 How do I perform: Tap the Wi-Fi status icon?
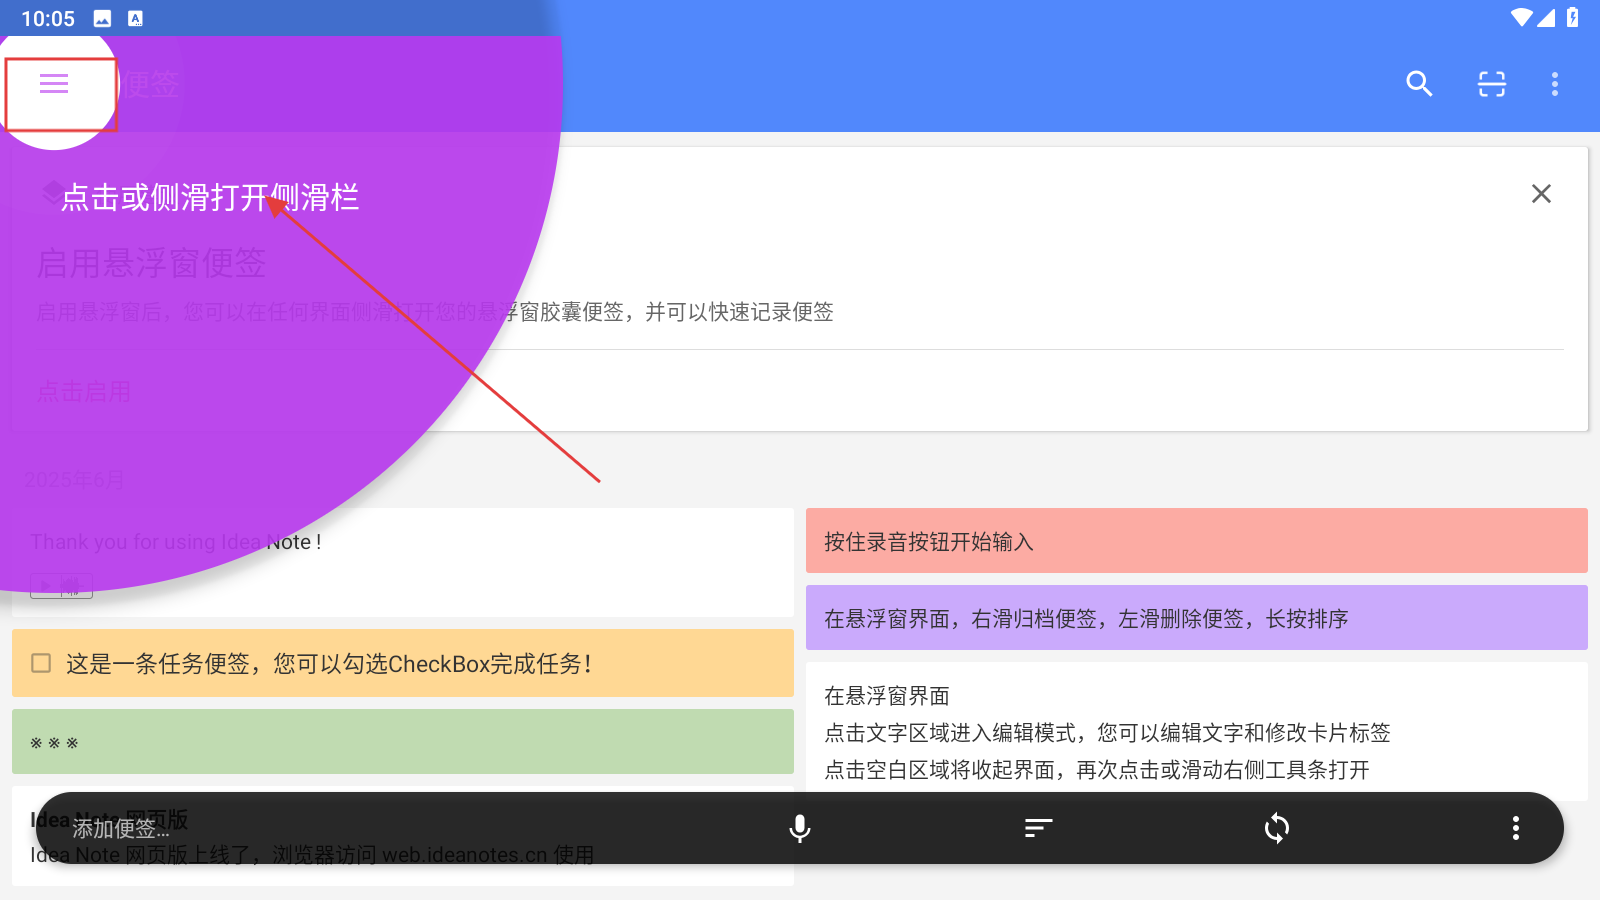pyautogui.click(x=1521, y=18)
